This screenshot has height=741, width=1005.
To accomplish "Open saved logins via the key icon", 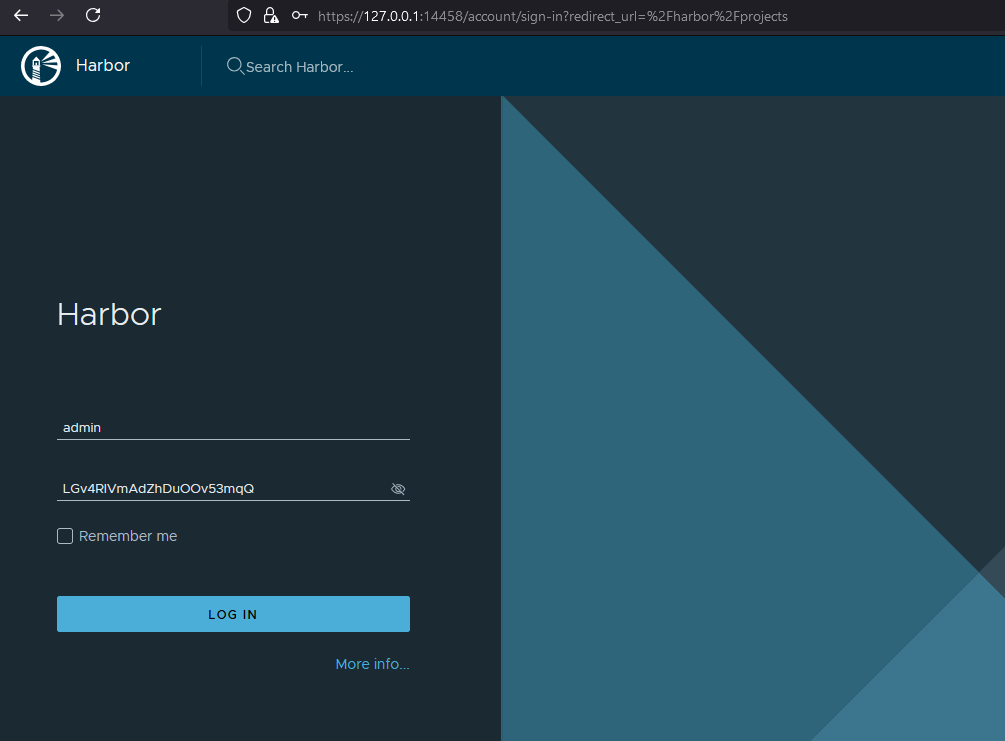I will point(299,15).
